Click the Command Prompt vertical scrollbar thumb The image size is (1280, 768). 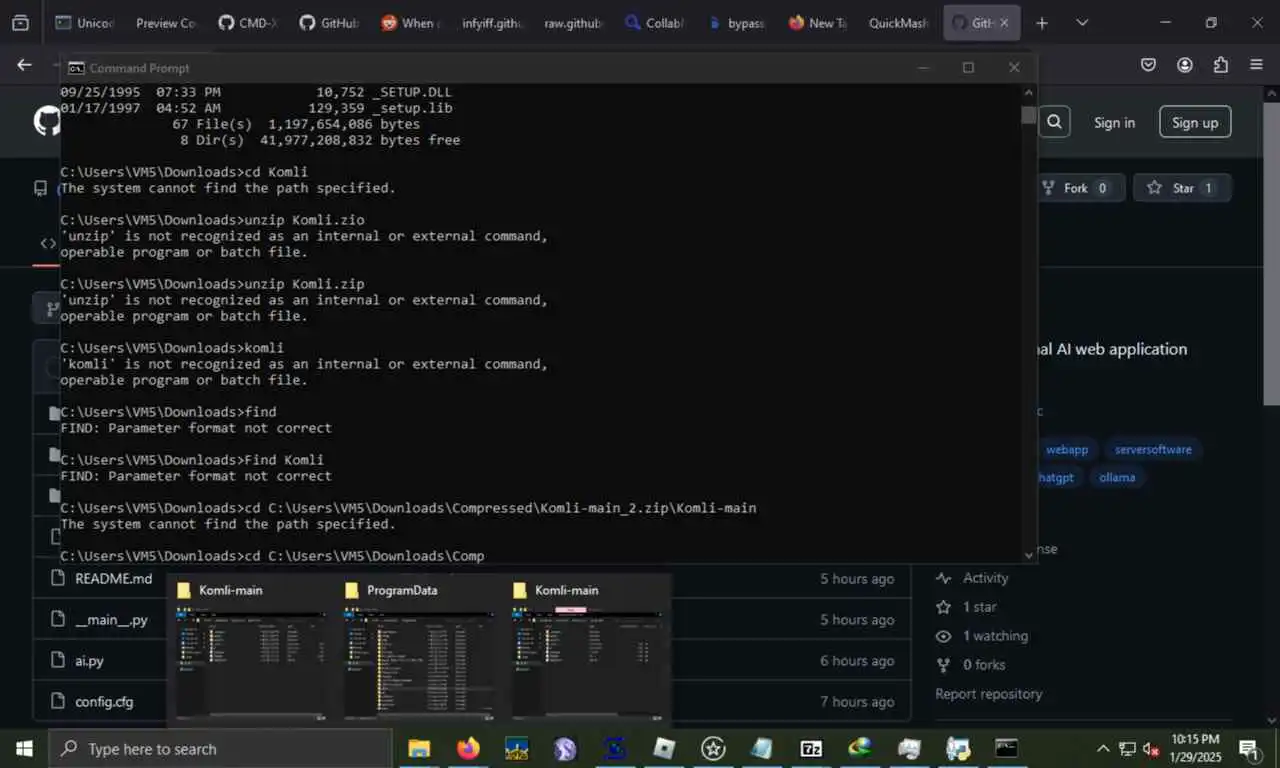point(1029,115)
